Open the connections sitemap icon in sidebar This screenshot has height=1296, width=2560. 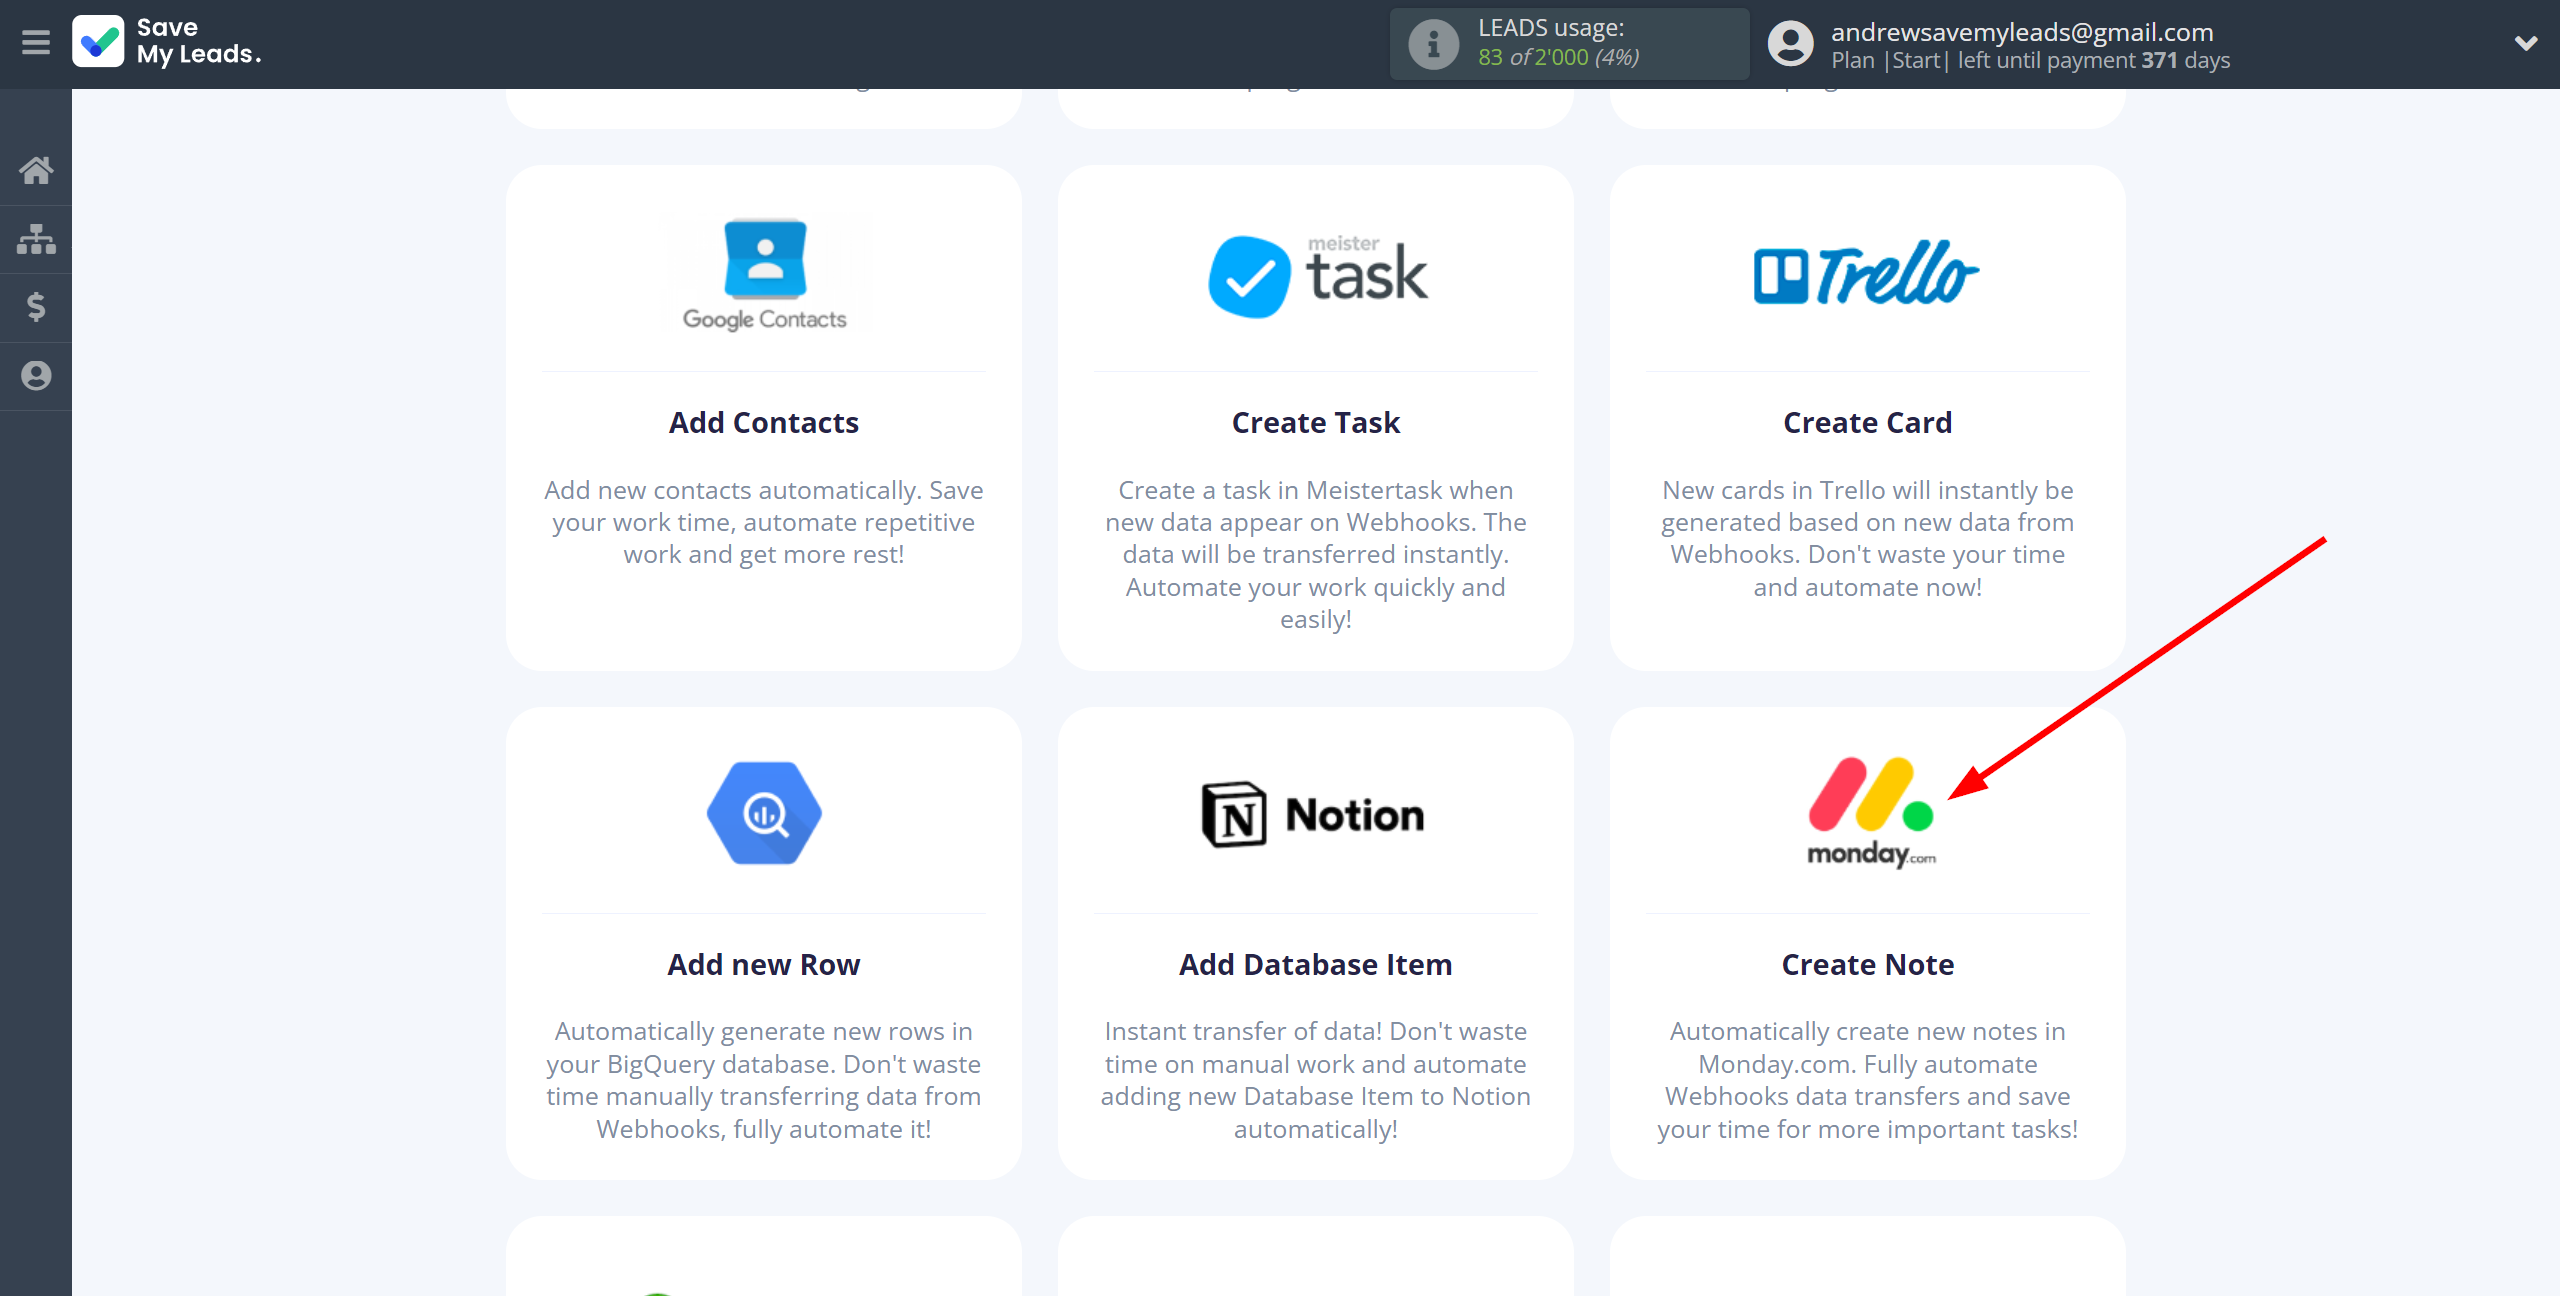coord(36,239)
